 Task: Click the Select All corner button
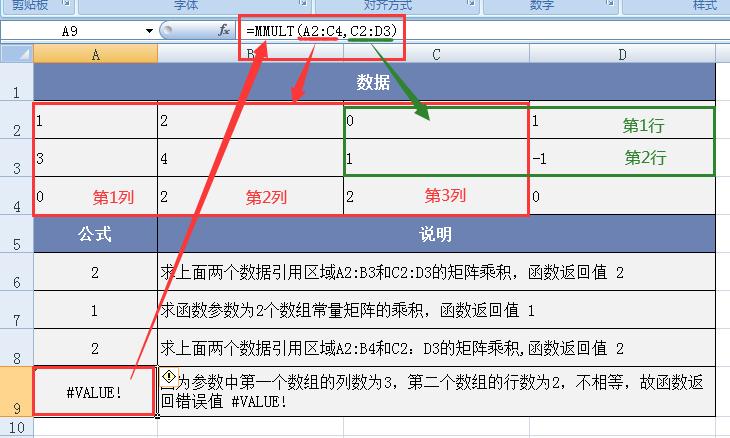(x=17, y=54)
